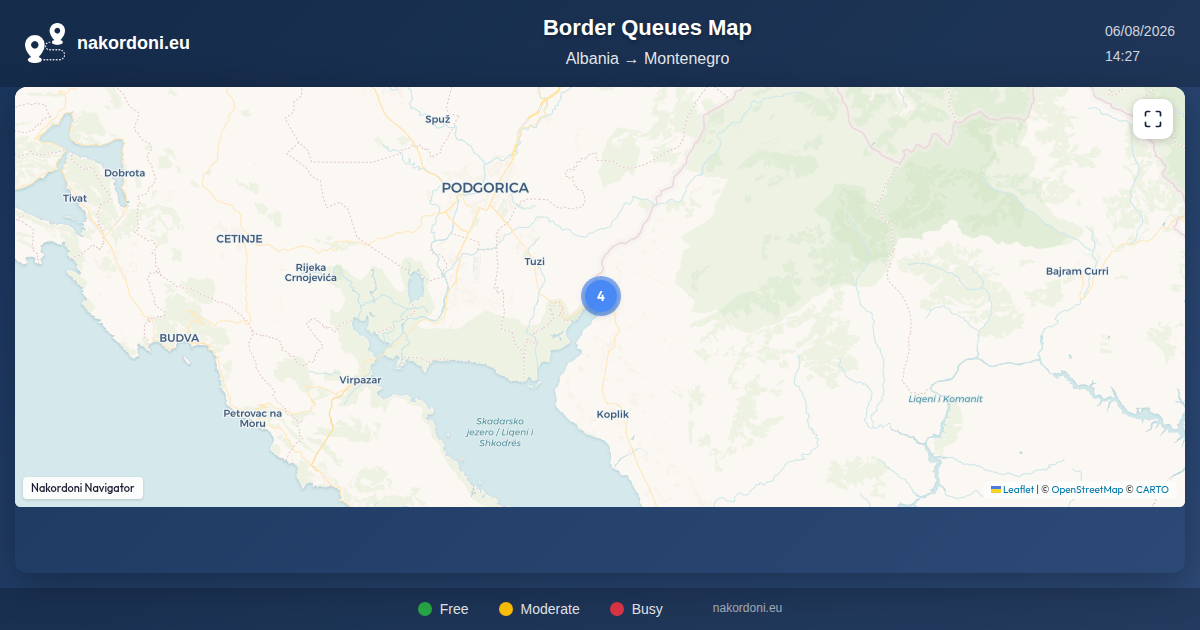Open the CARTO attribution link
The image size is (1200, 630).
(1152, 490)
